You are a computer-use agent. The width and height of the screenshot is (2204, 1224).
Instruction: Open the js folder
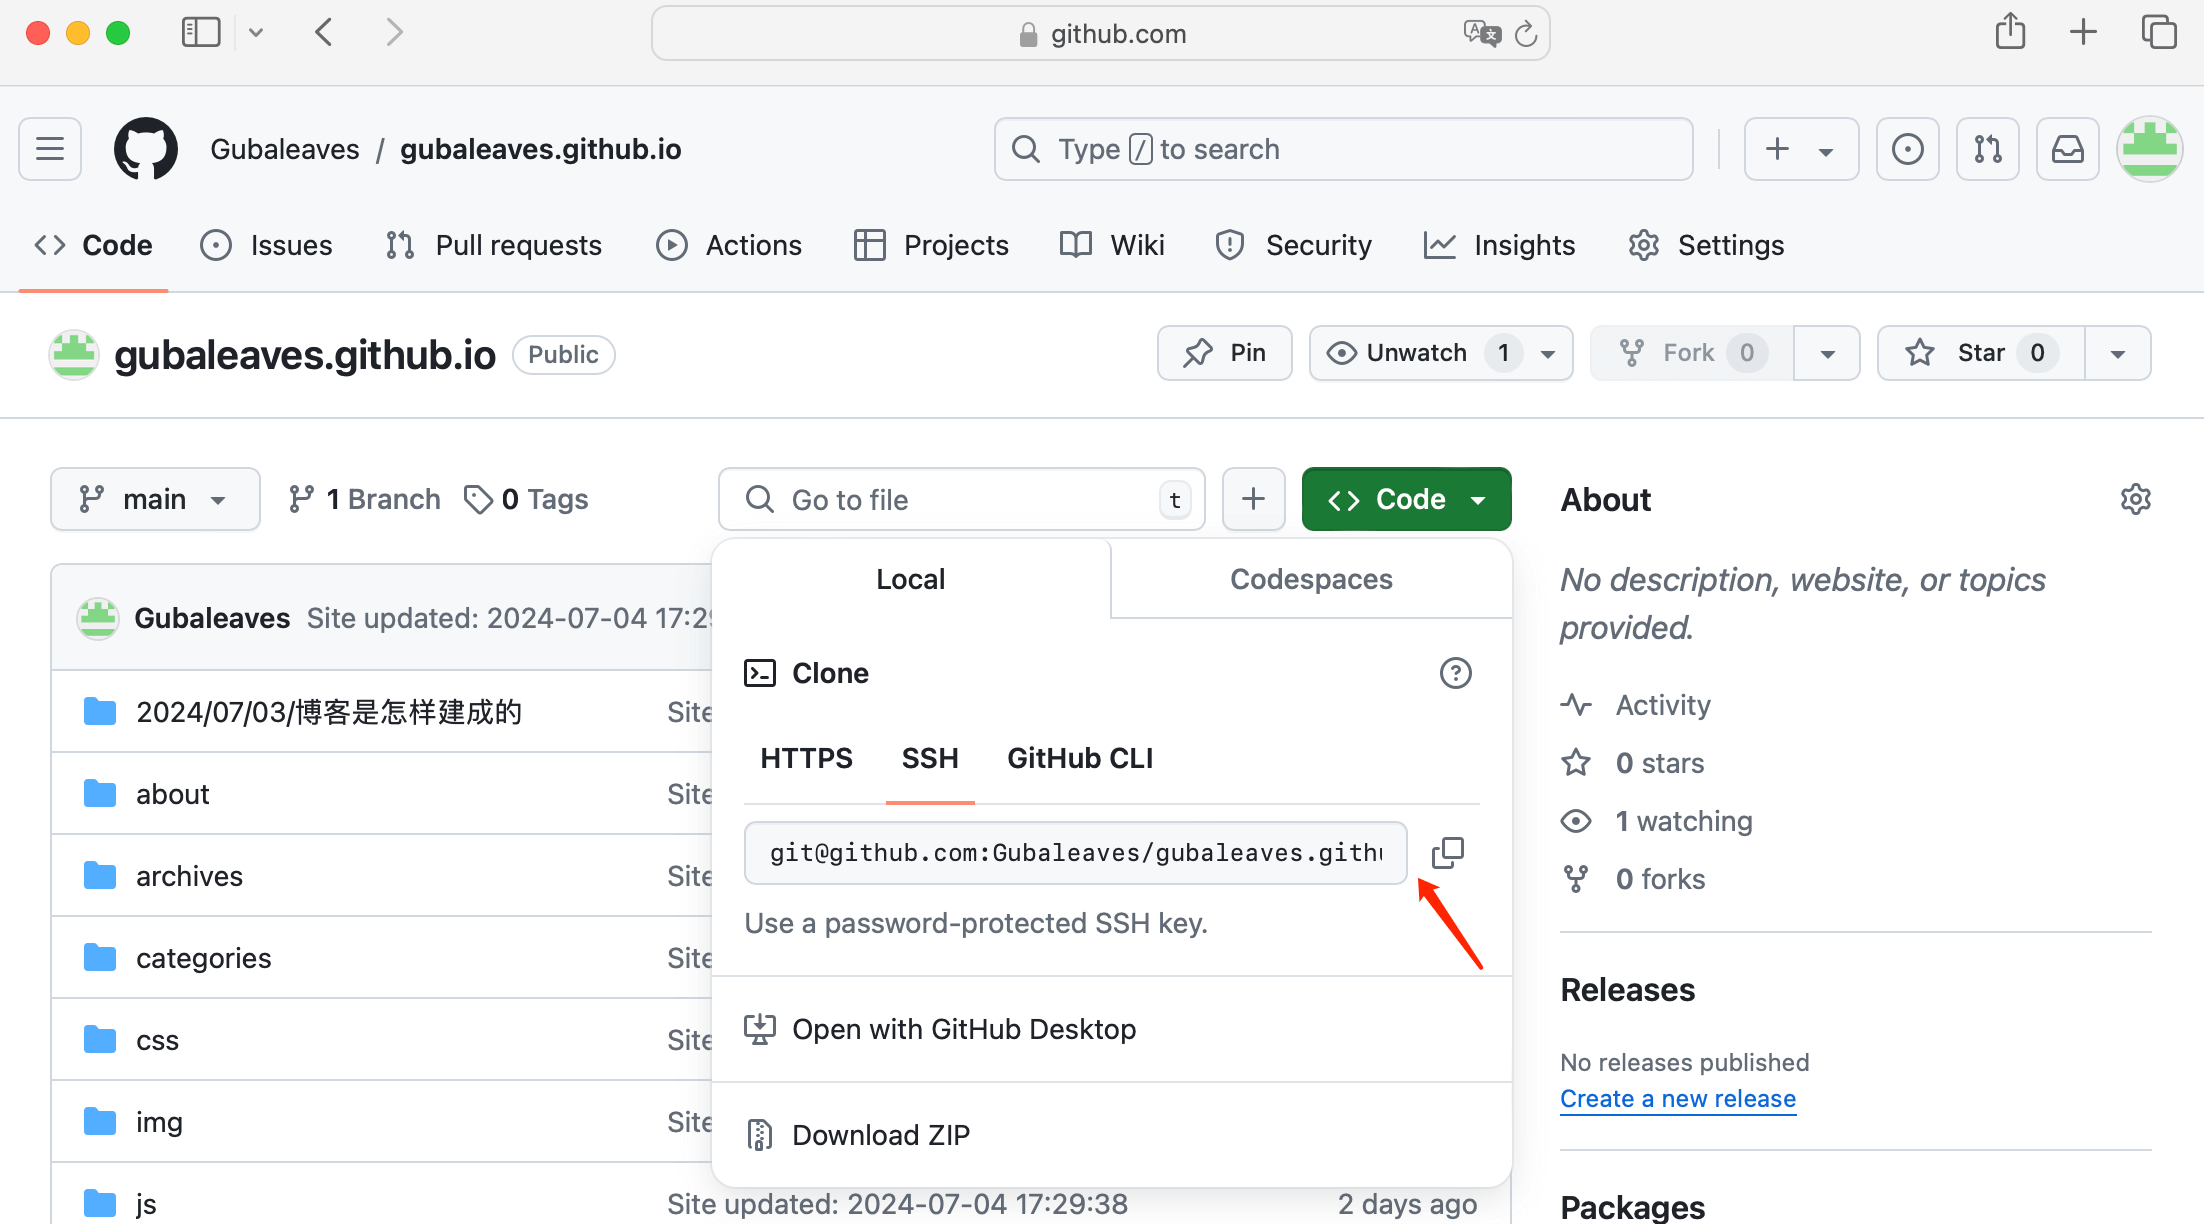click(146, 1204)
